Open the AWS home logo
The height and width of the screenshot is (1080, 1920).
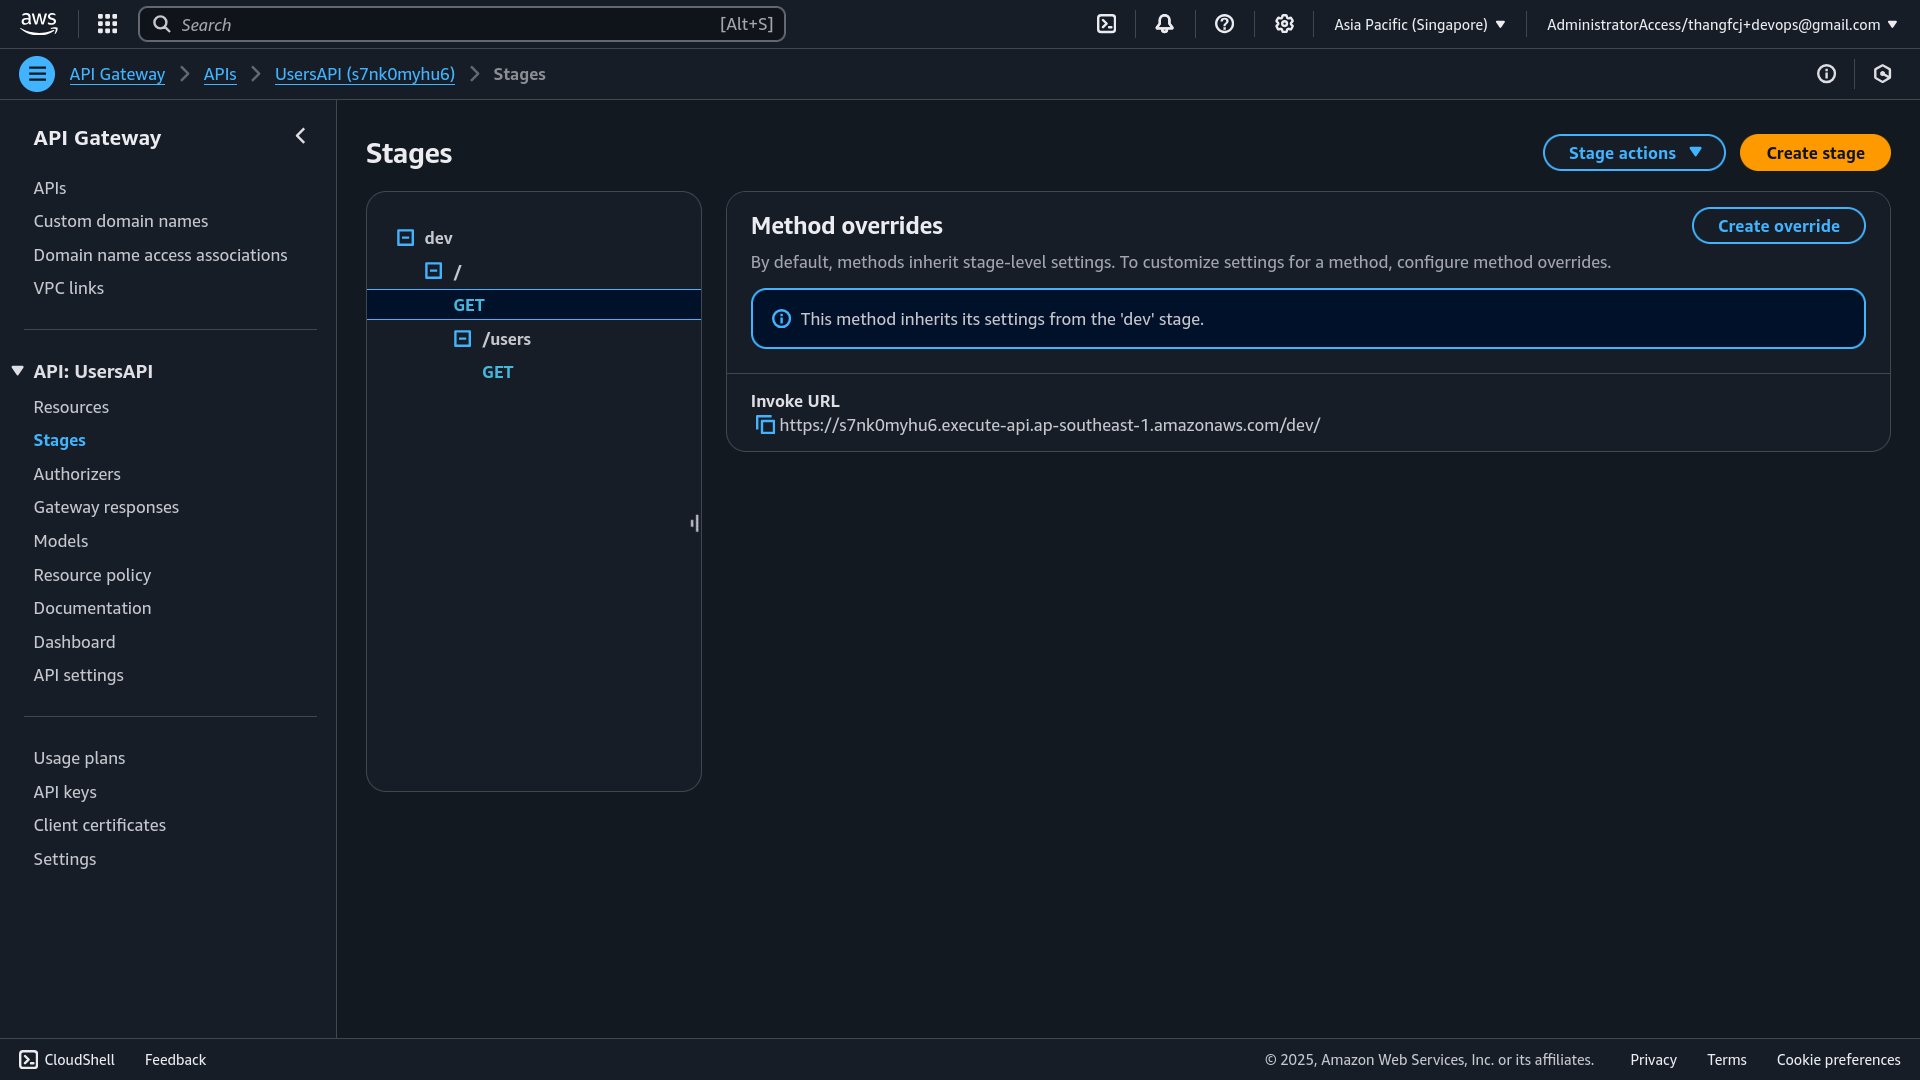coord(39,24)
